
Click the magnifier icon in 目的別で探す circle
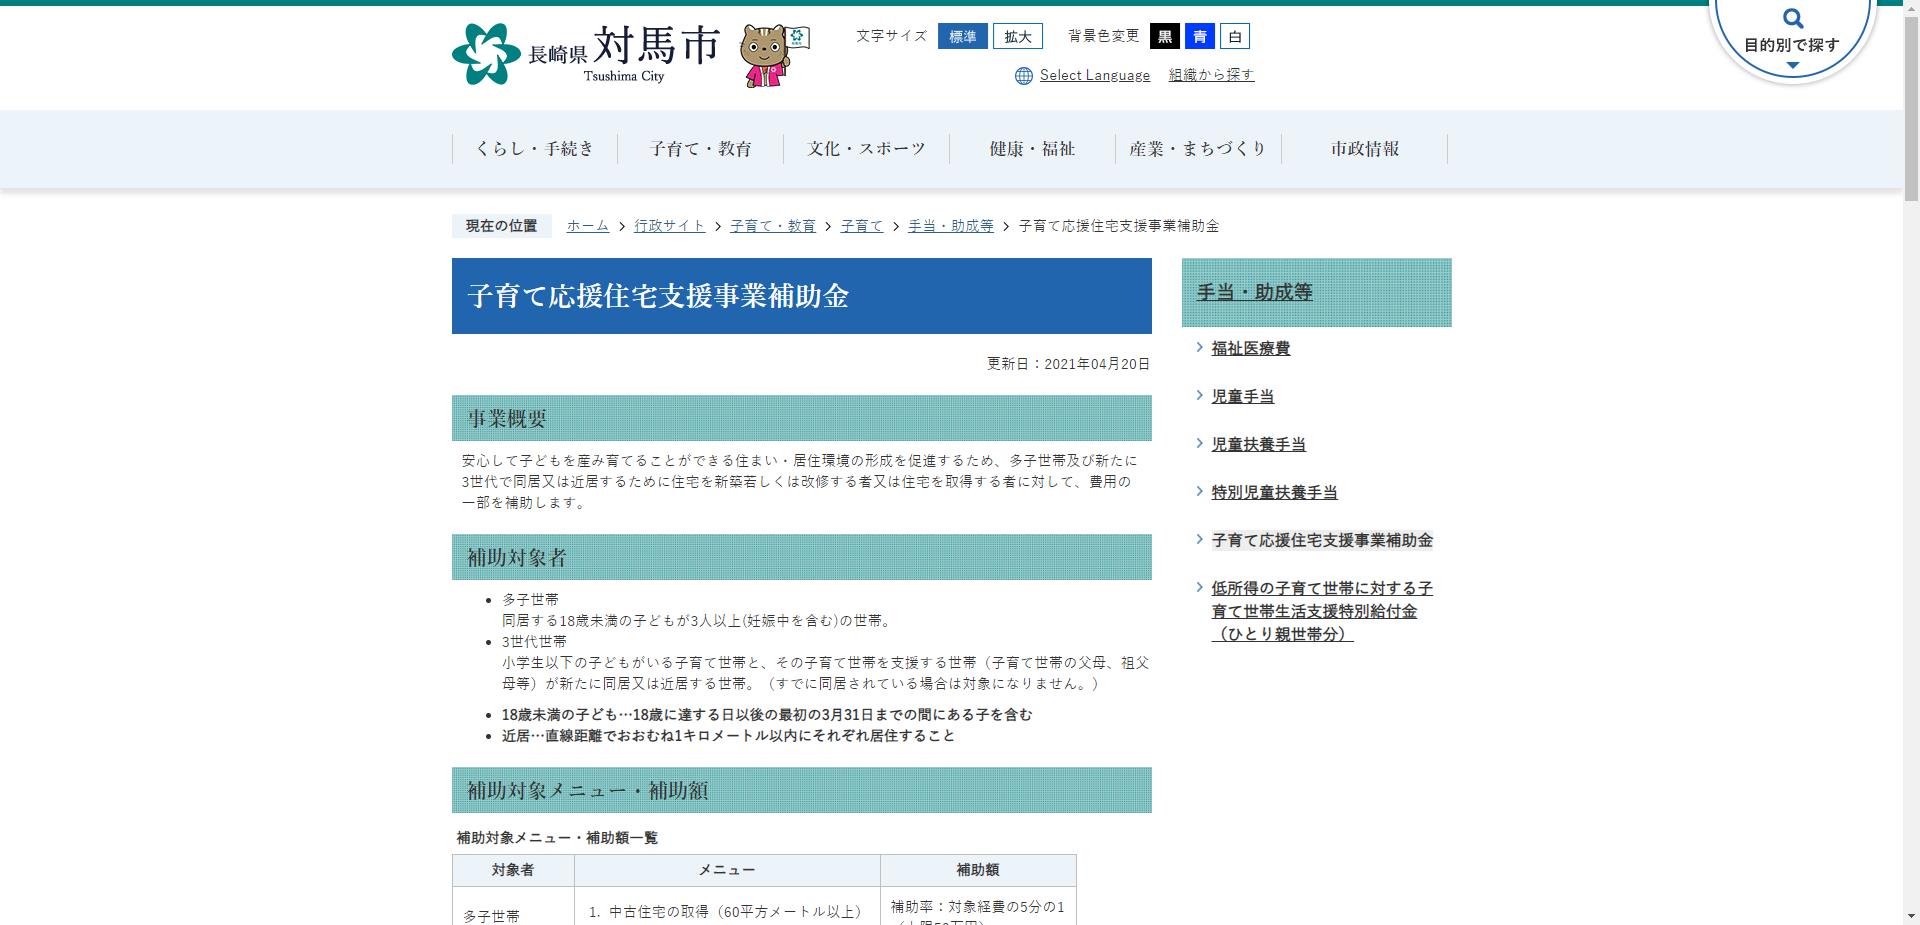pyautogui.click(x=1793, y=16)
